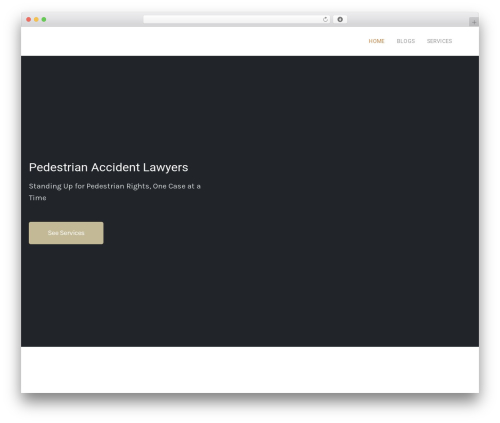Go to the Blogs page
This screenshot has width=500, height=423.
point(406,41)
